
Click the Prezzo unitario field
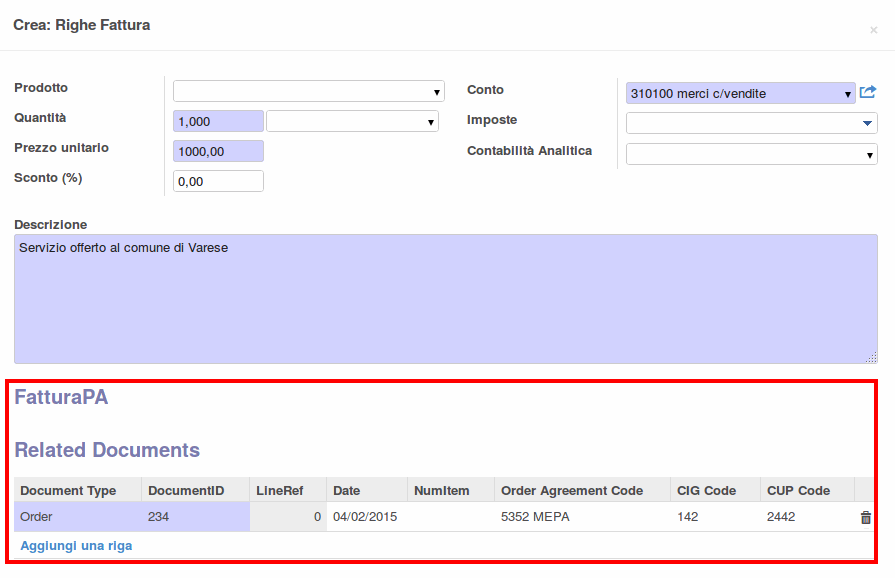[218, 151]
